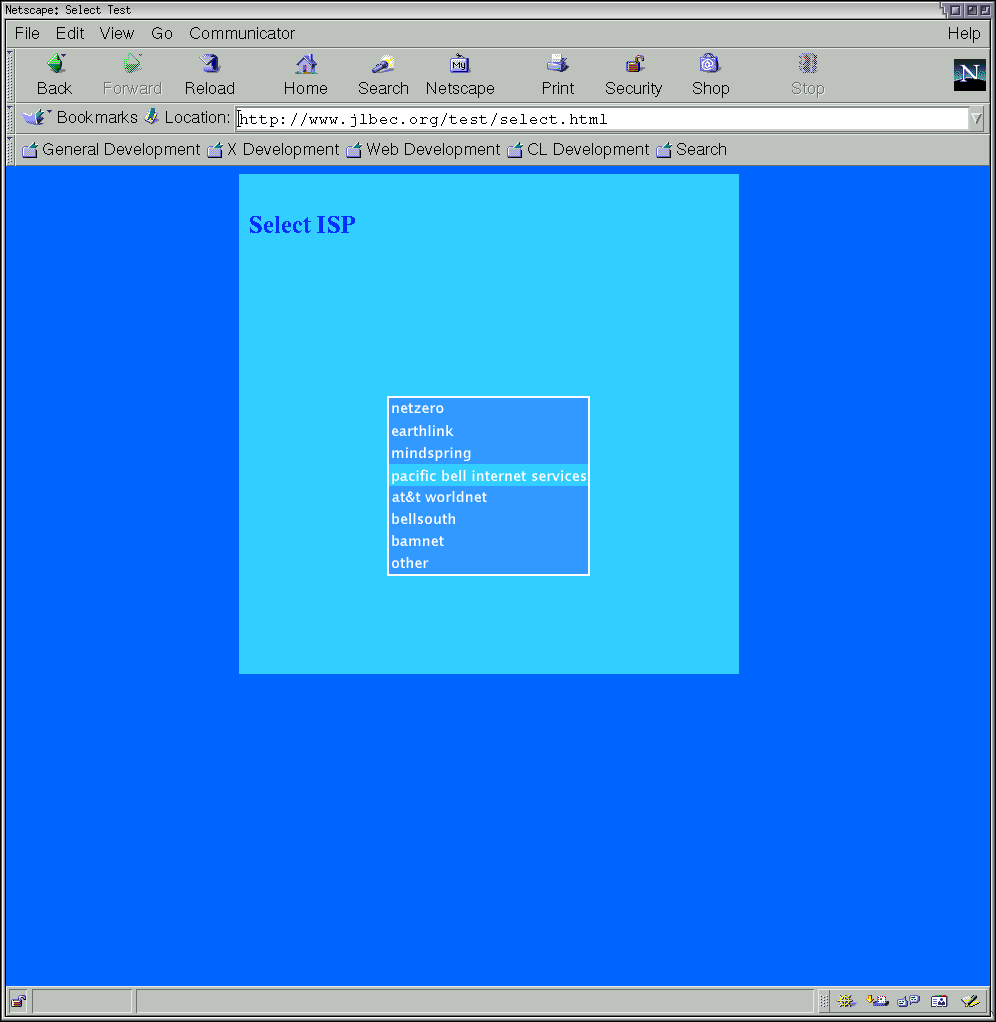
Task: Click the Location page proxy icon
Action: 151,117
